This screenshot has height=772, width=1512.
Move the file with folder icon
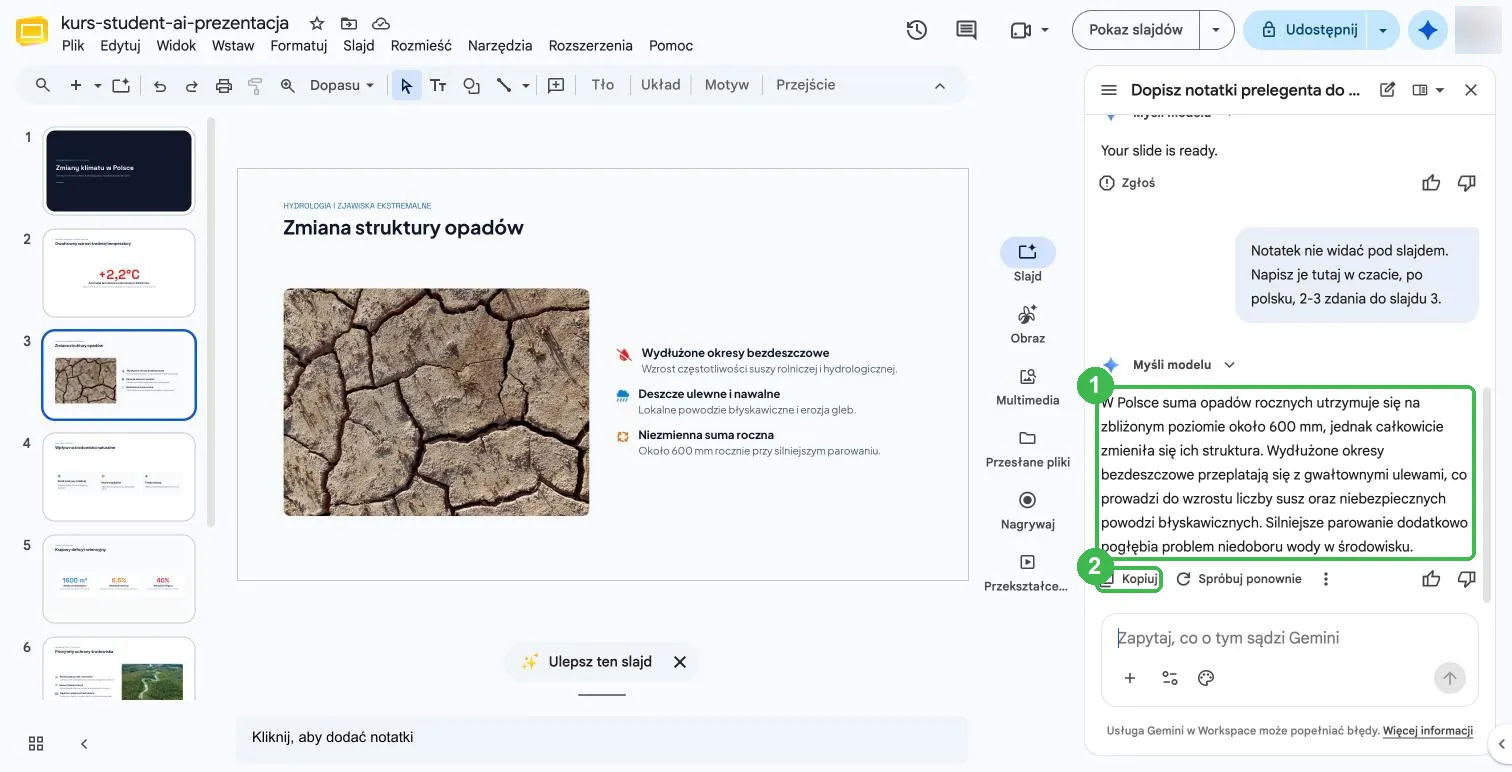pos(348,23)
